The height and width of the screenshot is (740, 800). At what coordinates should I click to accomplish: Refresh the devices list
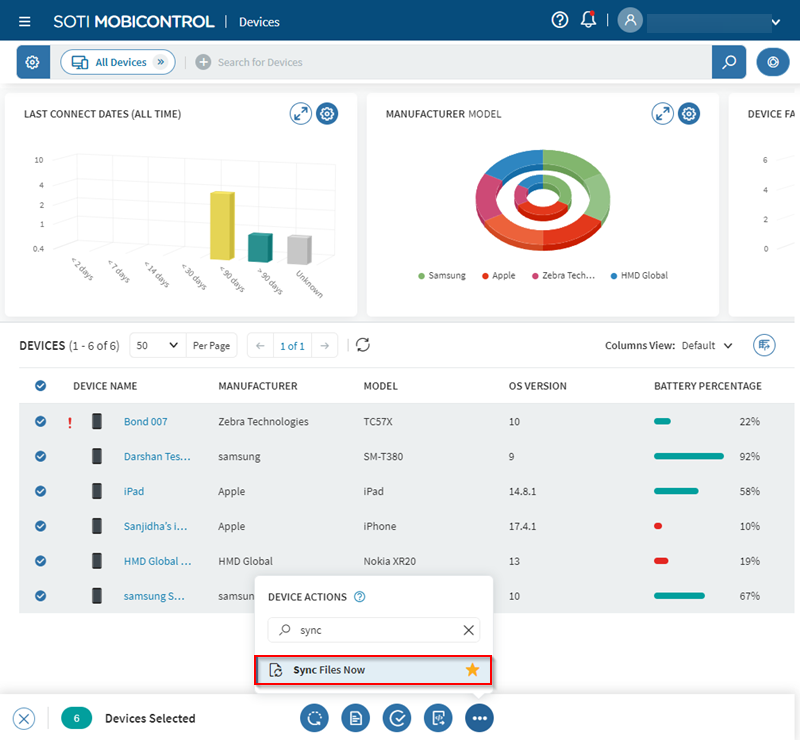pyautogui.click(x=363, y=345)
